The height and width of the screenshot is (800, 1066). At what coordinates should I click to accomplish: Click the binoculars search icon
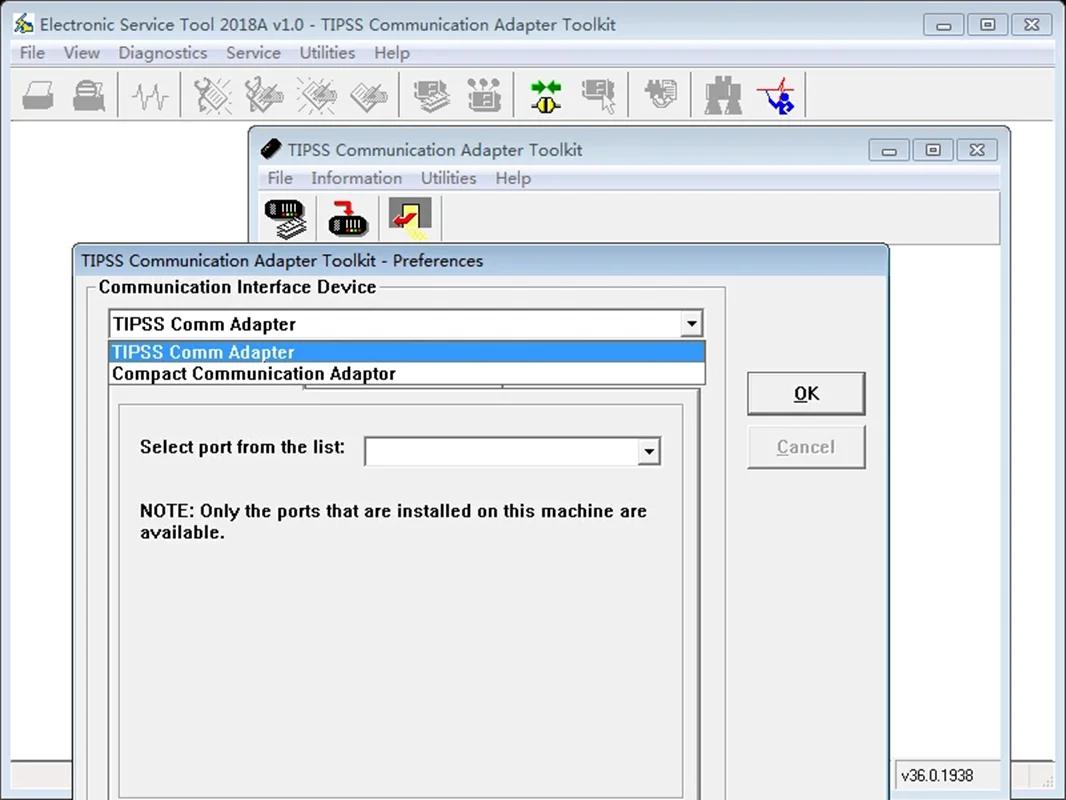[x=723, y=95]
